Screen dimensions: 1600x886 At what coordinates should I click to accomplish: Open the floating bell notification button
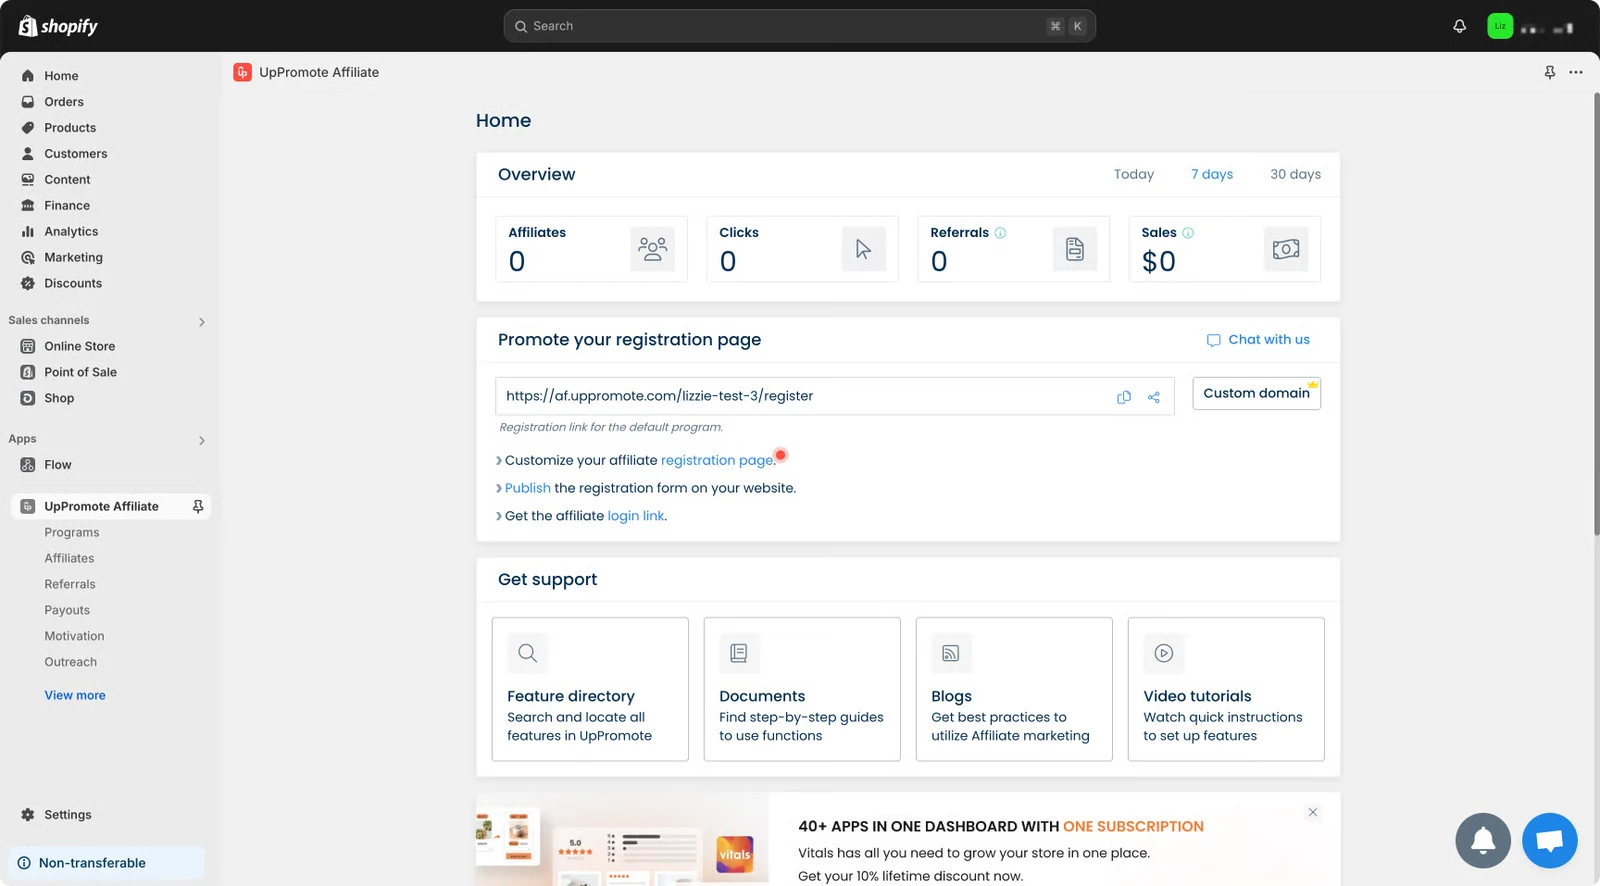(1483, 840)
